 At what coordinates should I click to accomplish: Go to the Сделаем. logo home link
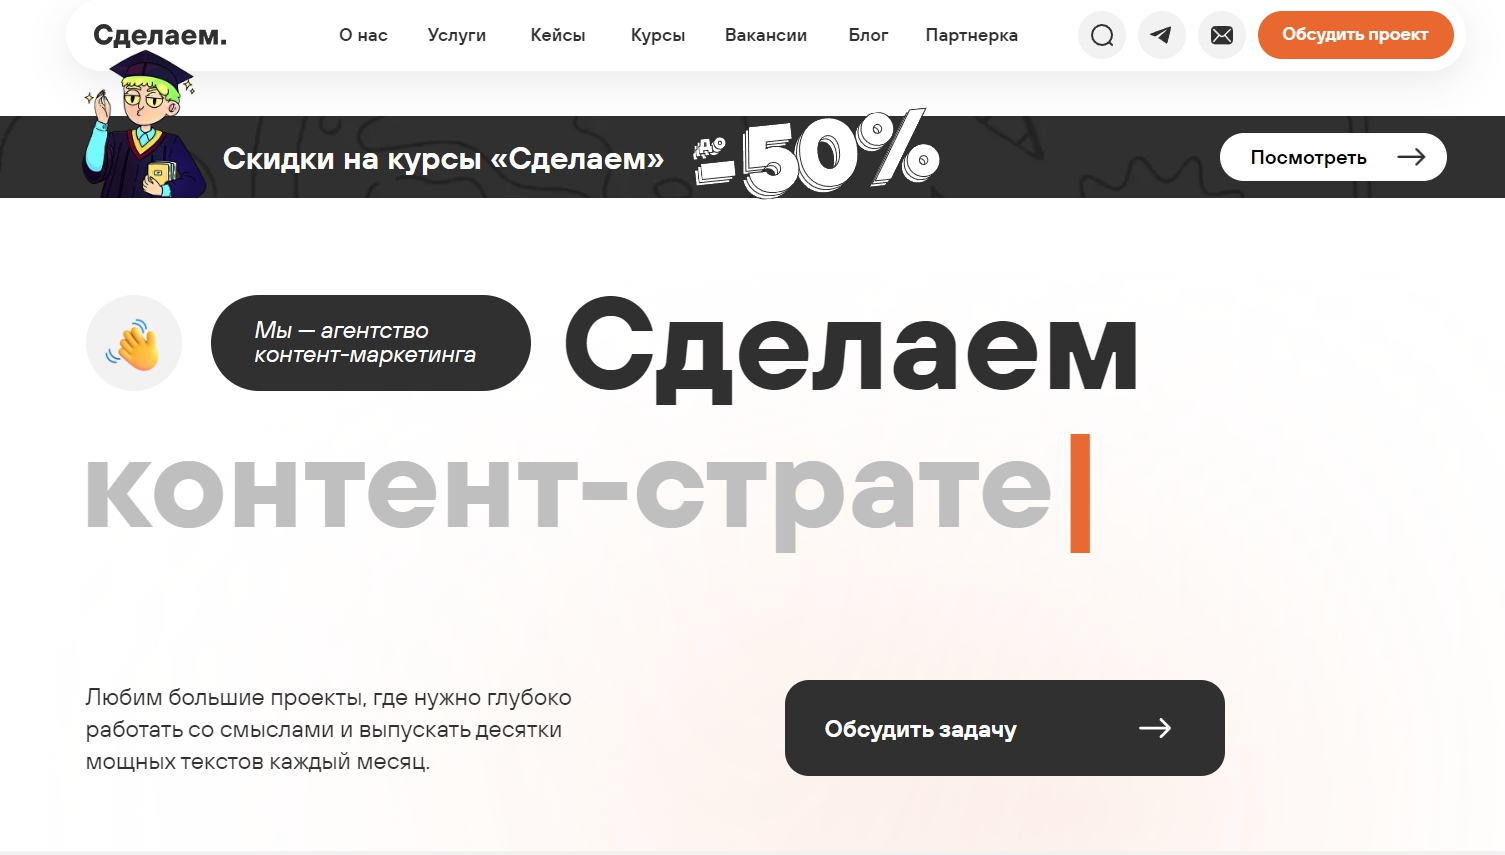tap(160, 35)
